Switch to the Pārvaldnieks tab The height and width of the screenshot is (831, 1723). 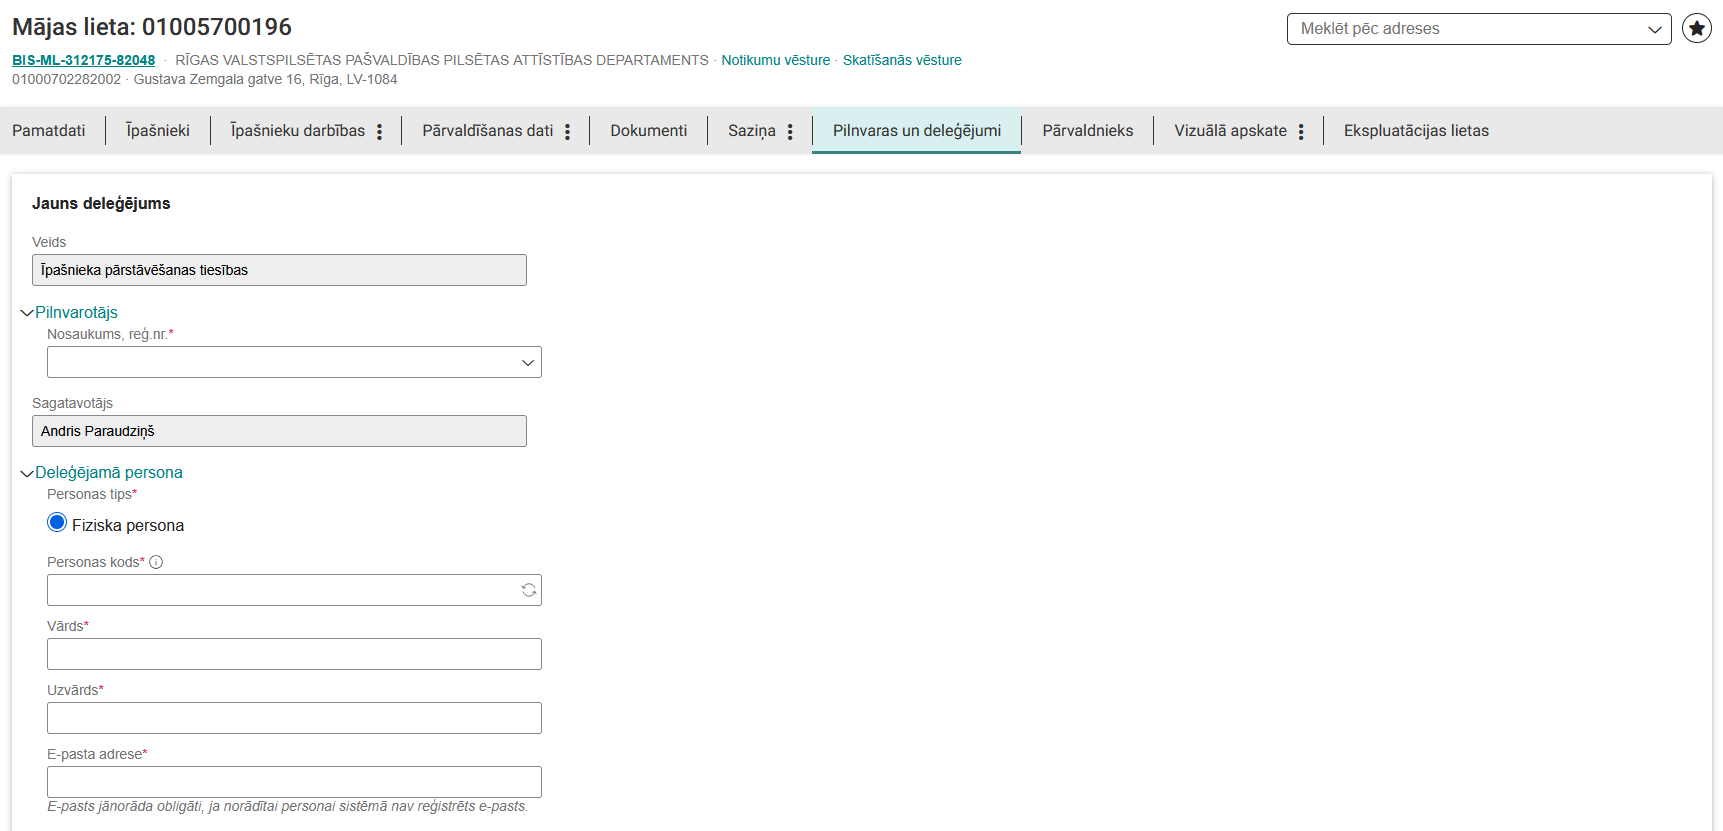point(1087,131)
